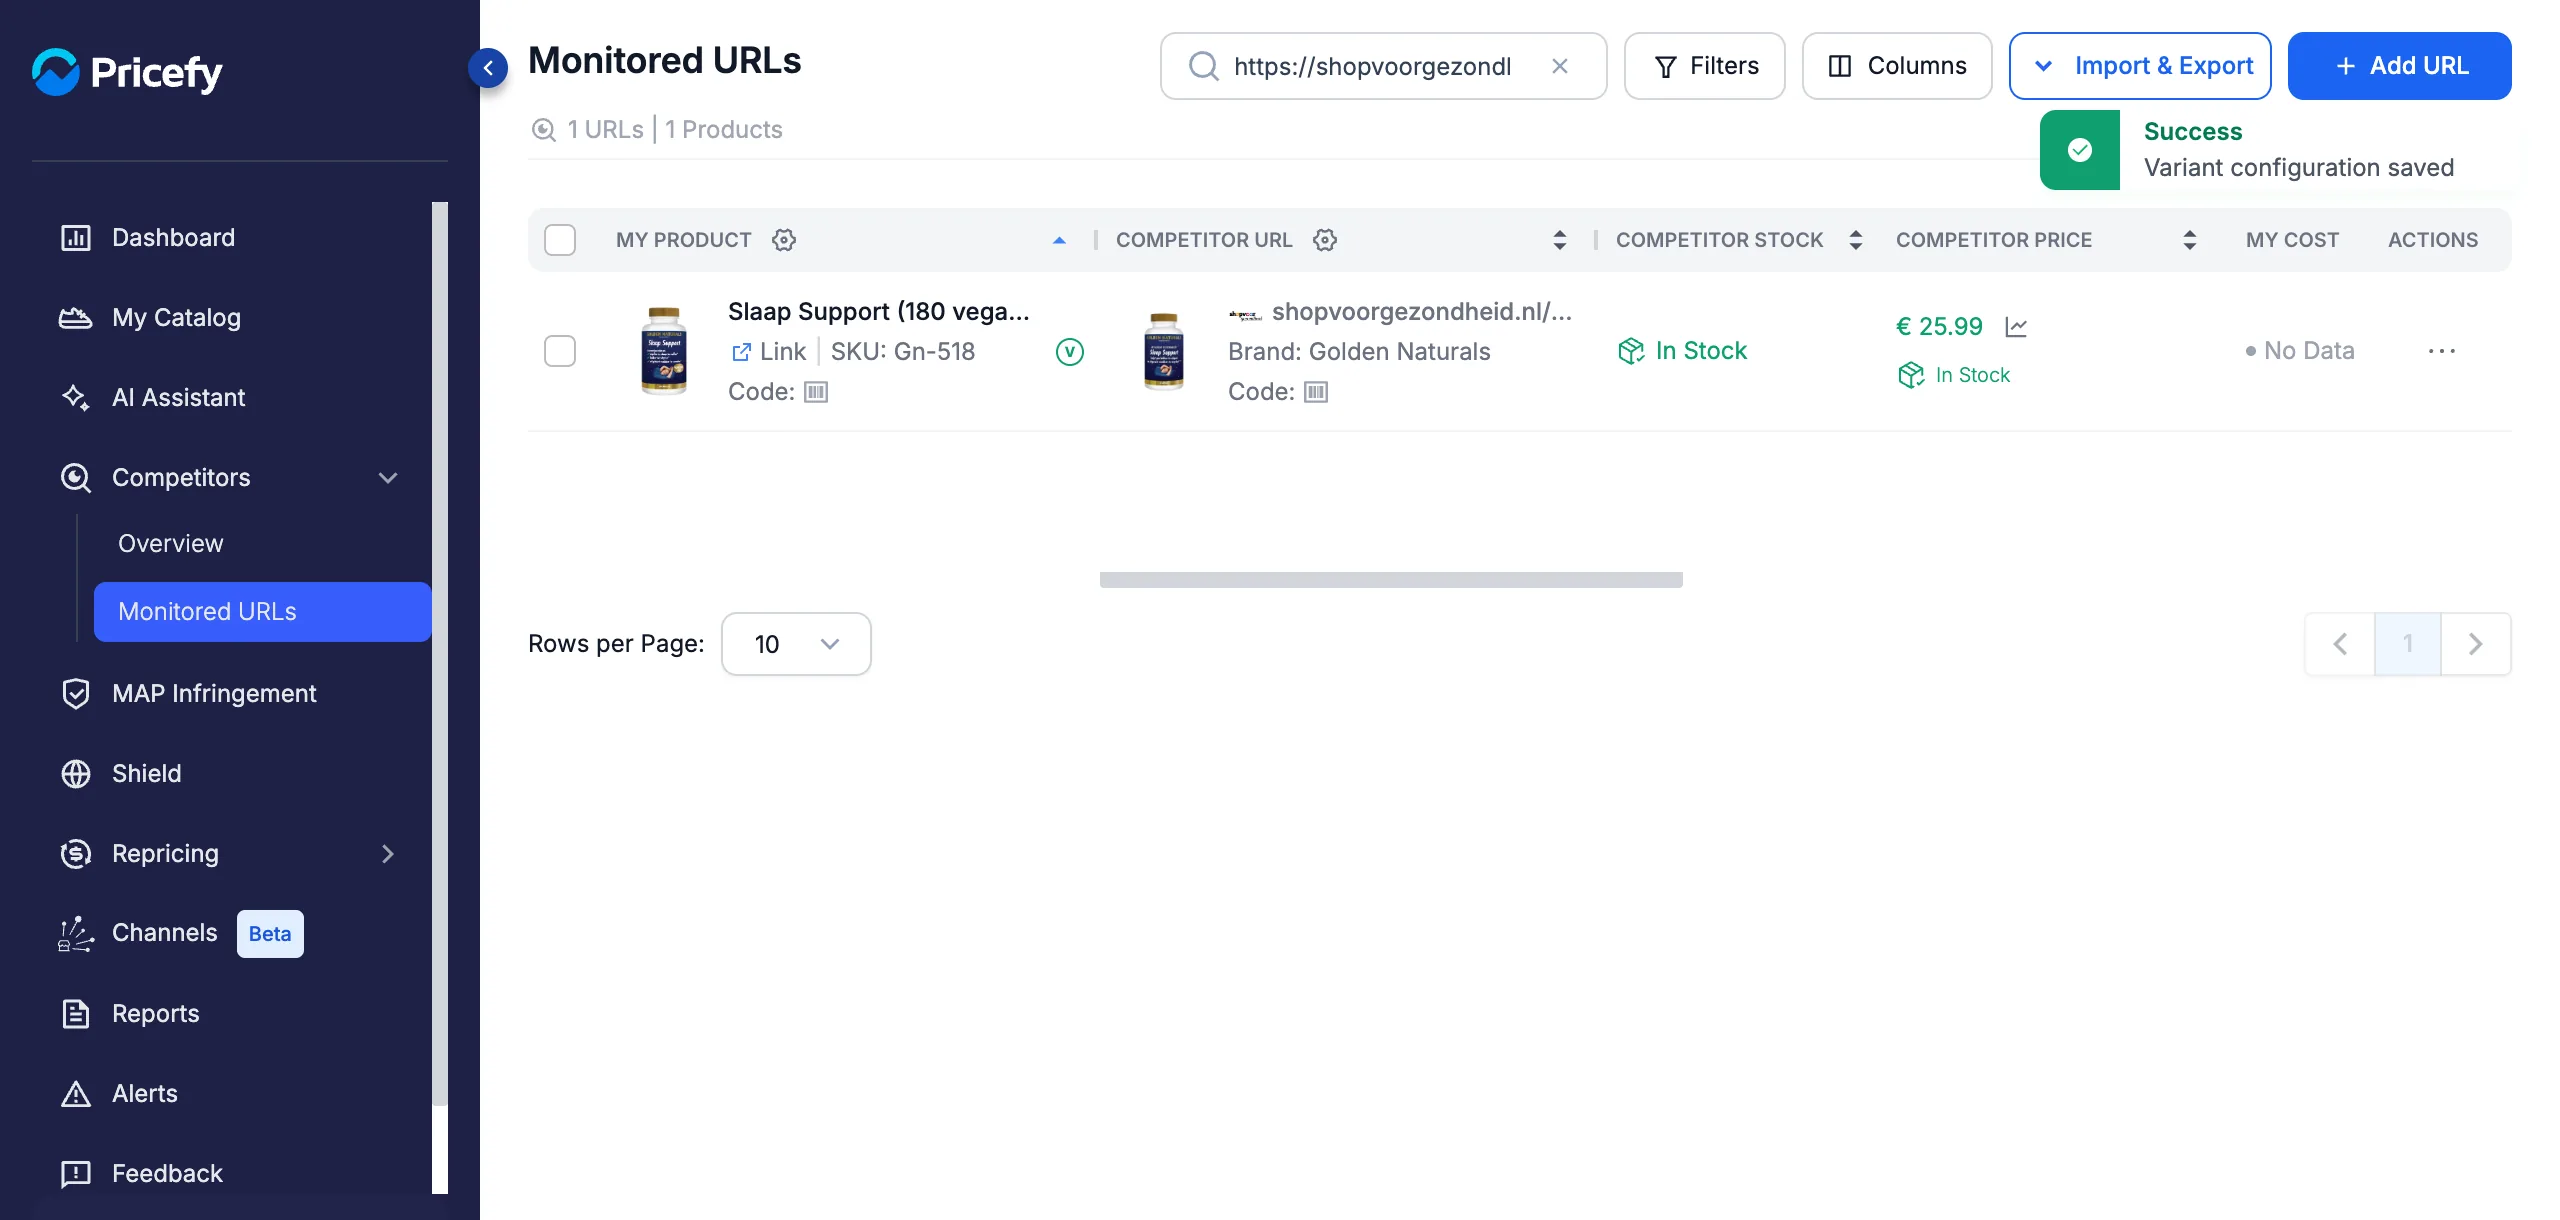This screenshot has width=2560, height=1220.
Task: Click Brand: Golden Naturals text
Action: pos(1359,352)
